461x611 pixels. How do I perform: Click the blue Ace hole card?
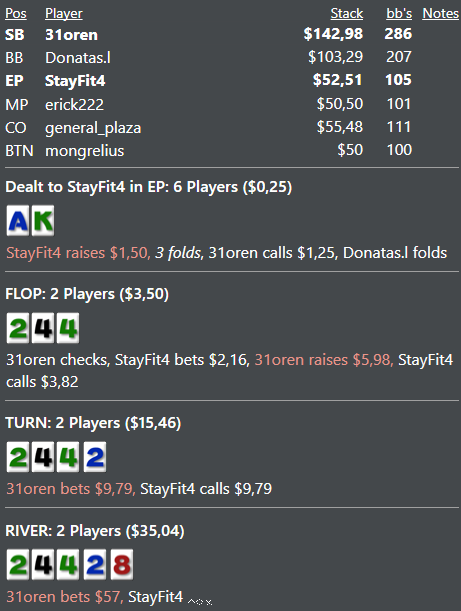coord(18,221)
